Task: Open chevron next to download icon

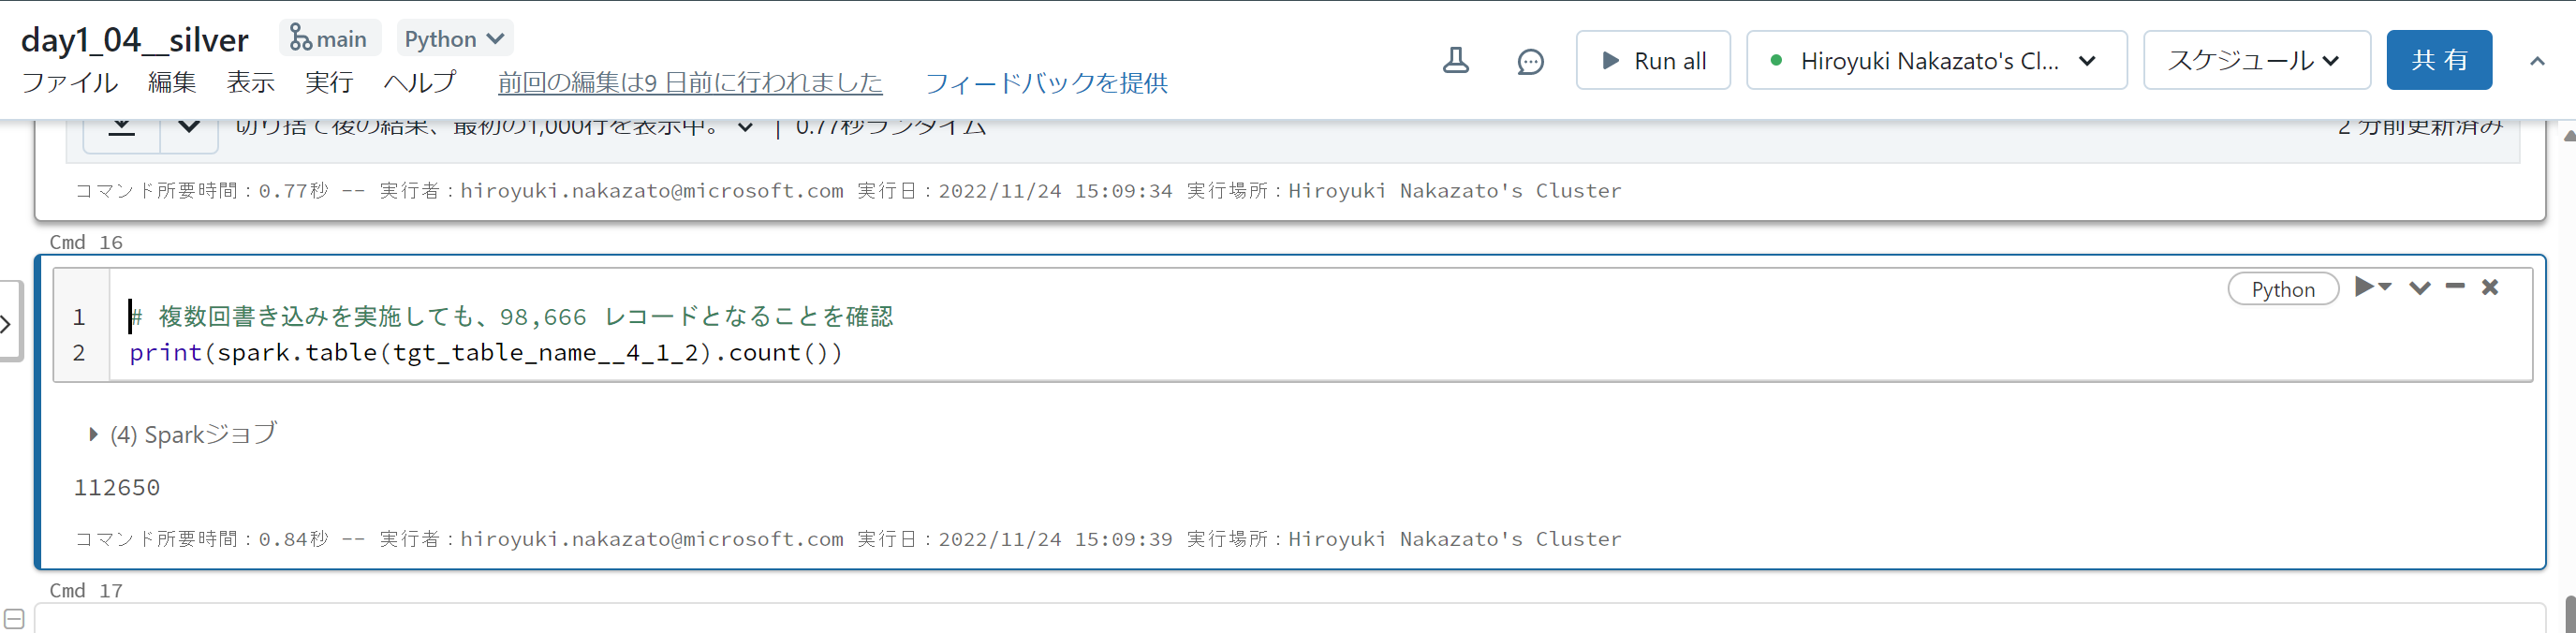Action: (188, 128)
